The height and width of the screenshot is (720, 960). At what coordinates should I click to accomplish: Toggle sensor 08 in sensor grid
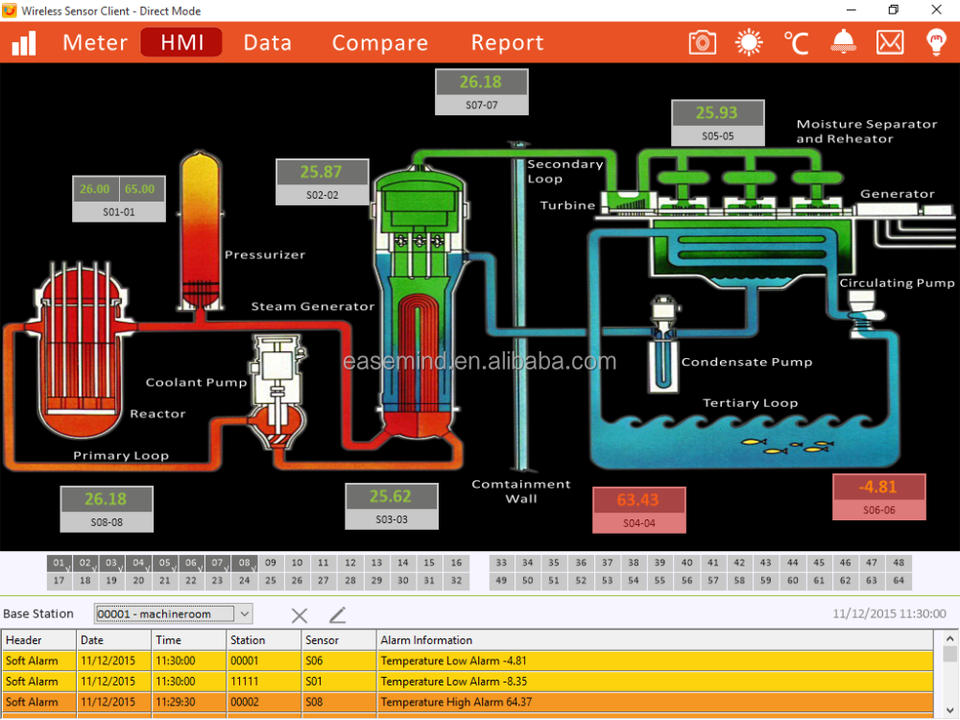244,563
